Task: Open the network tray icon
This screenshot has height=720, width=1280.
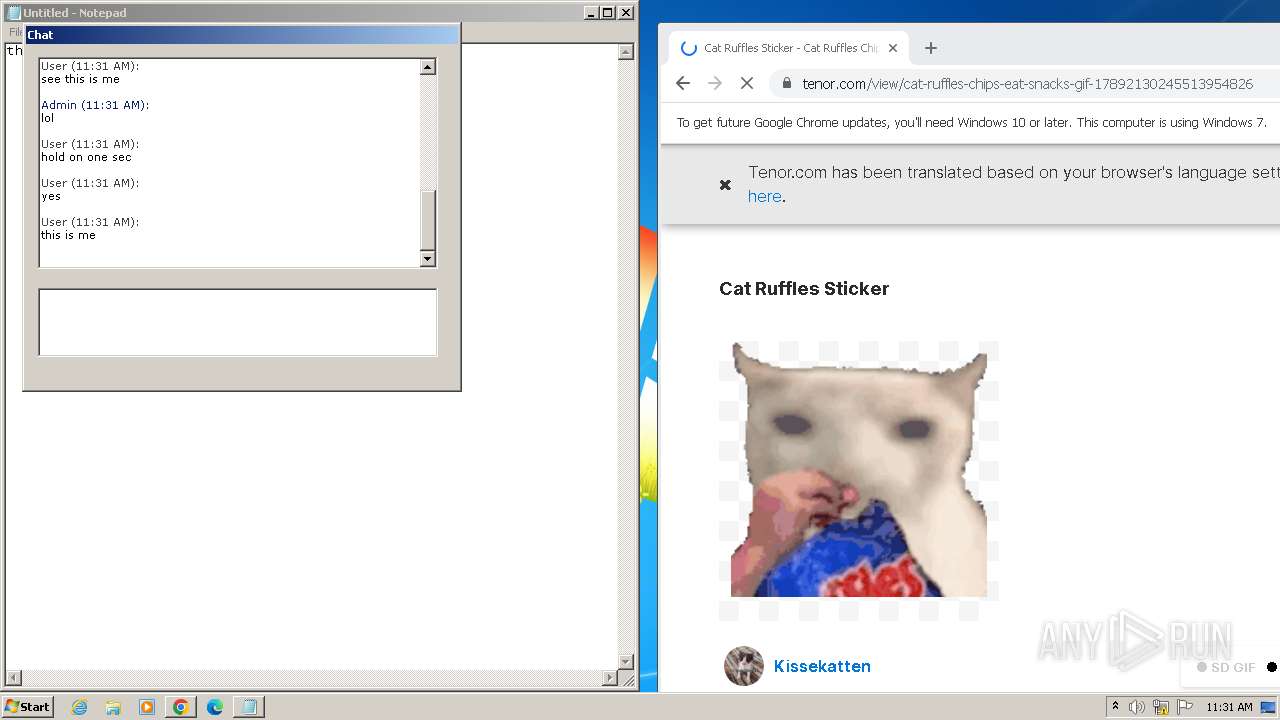Action: tap(1161, 707)
